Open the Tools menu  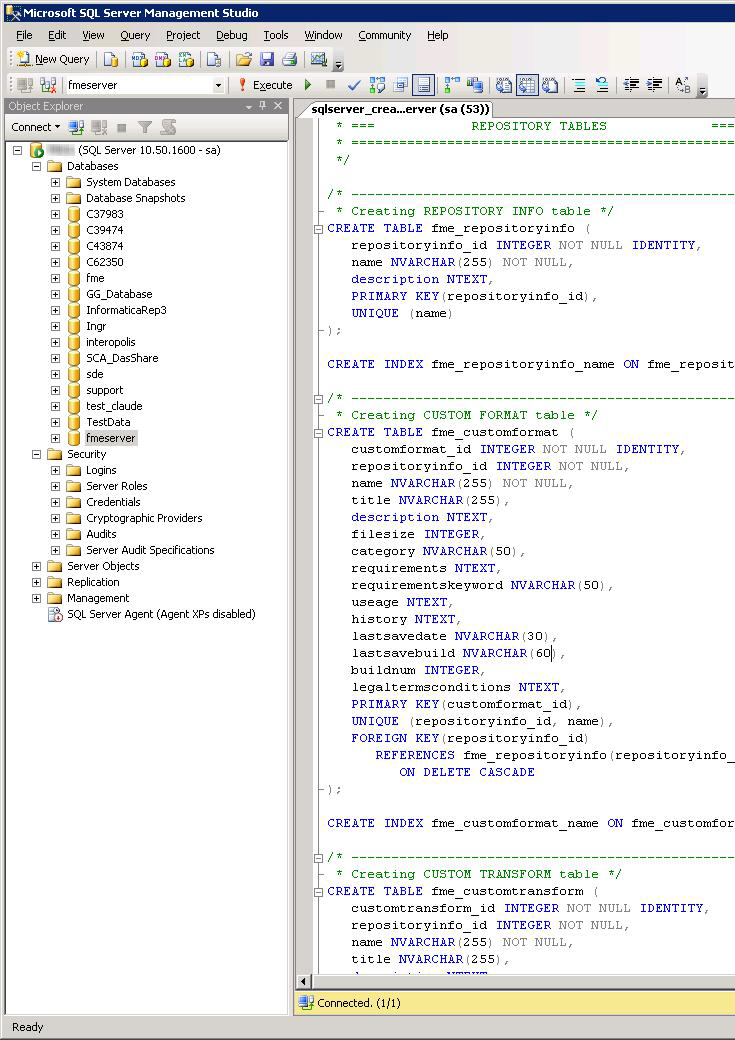click(275, 35)
